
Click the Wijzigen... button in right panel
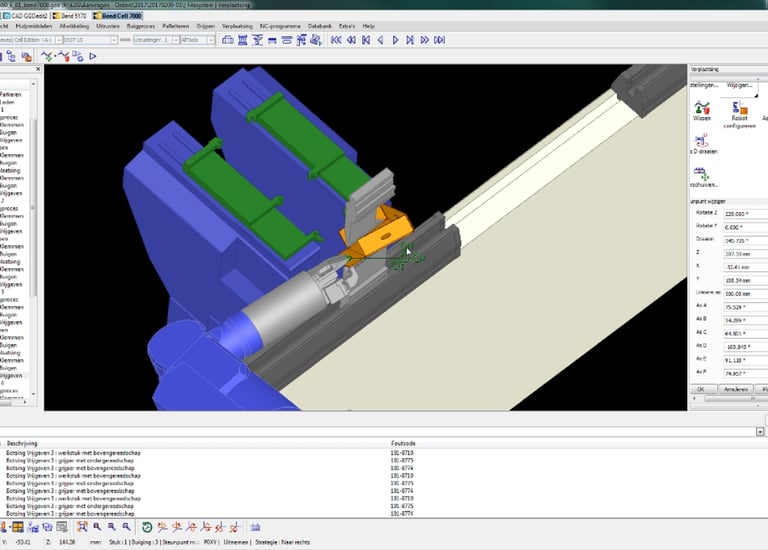(740, 85)
